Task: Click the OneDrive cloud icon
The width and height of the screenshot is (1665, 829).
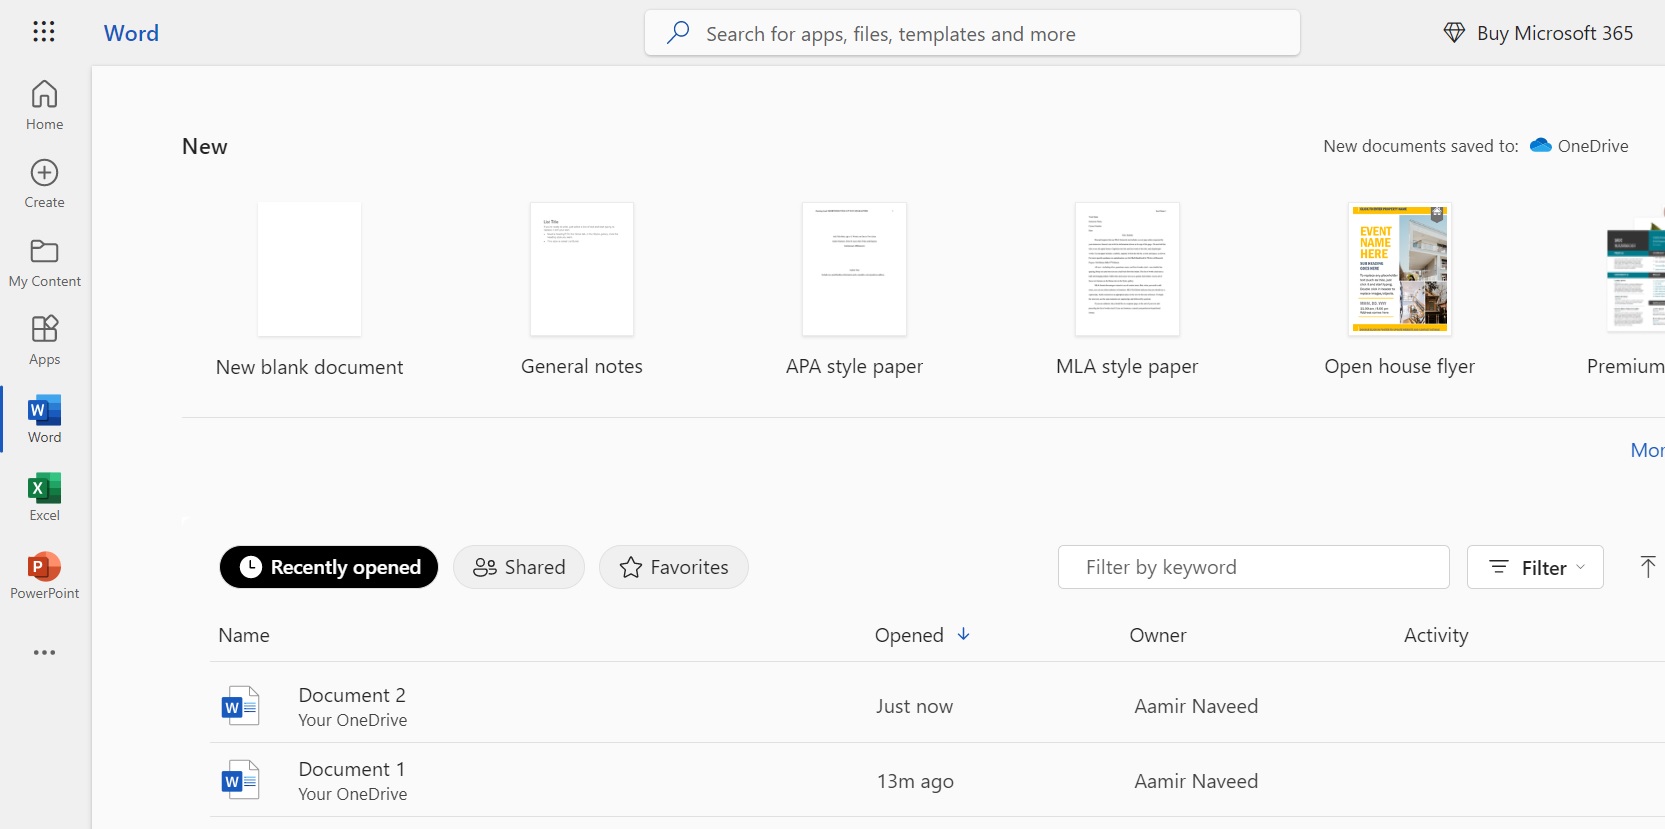Action: (x=1541, y=146)
